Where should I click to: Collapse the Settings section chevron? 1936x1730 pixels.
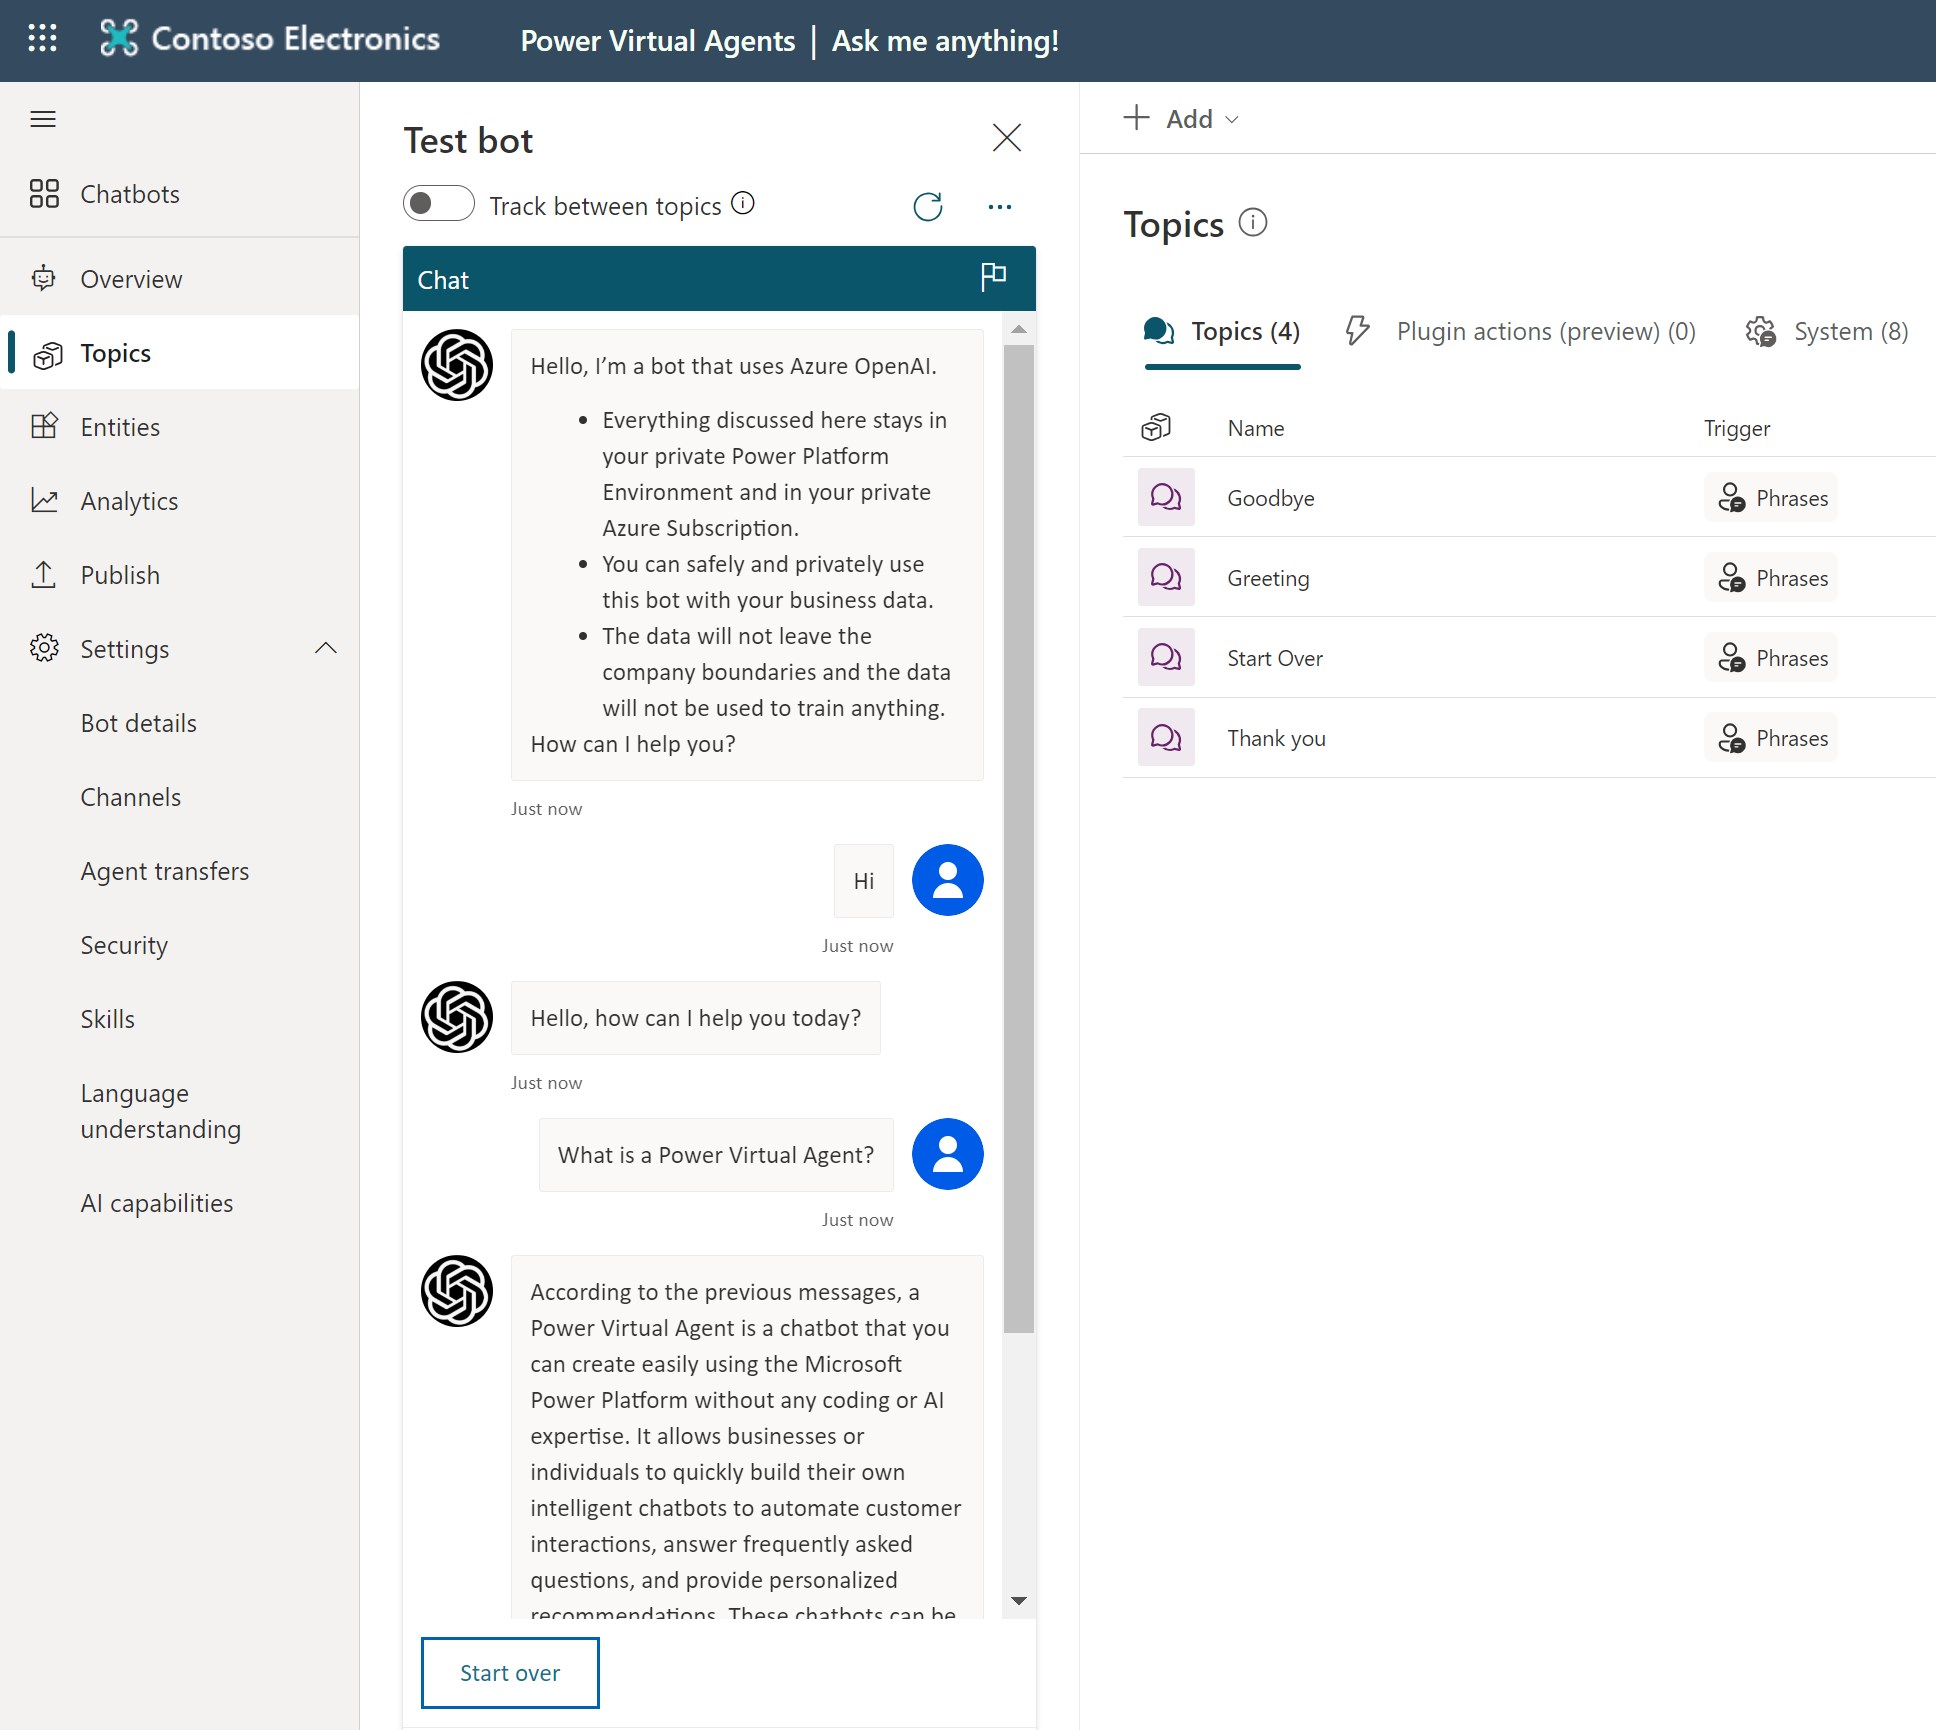pyautogui.click(x=326, y=648)
